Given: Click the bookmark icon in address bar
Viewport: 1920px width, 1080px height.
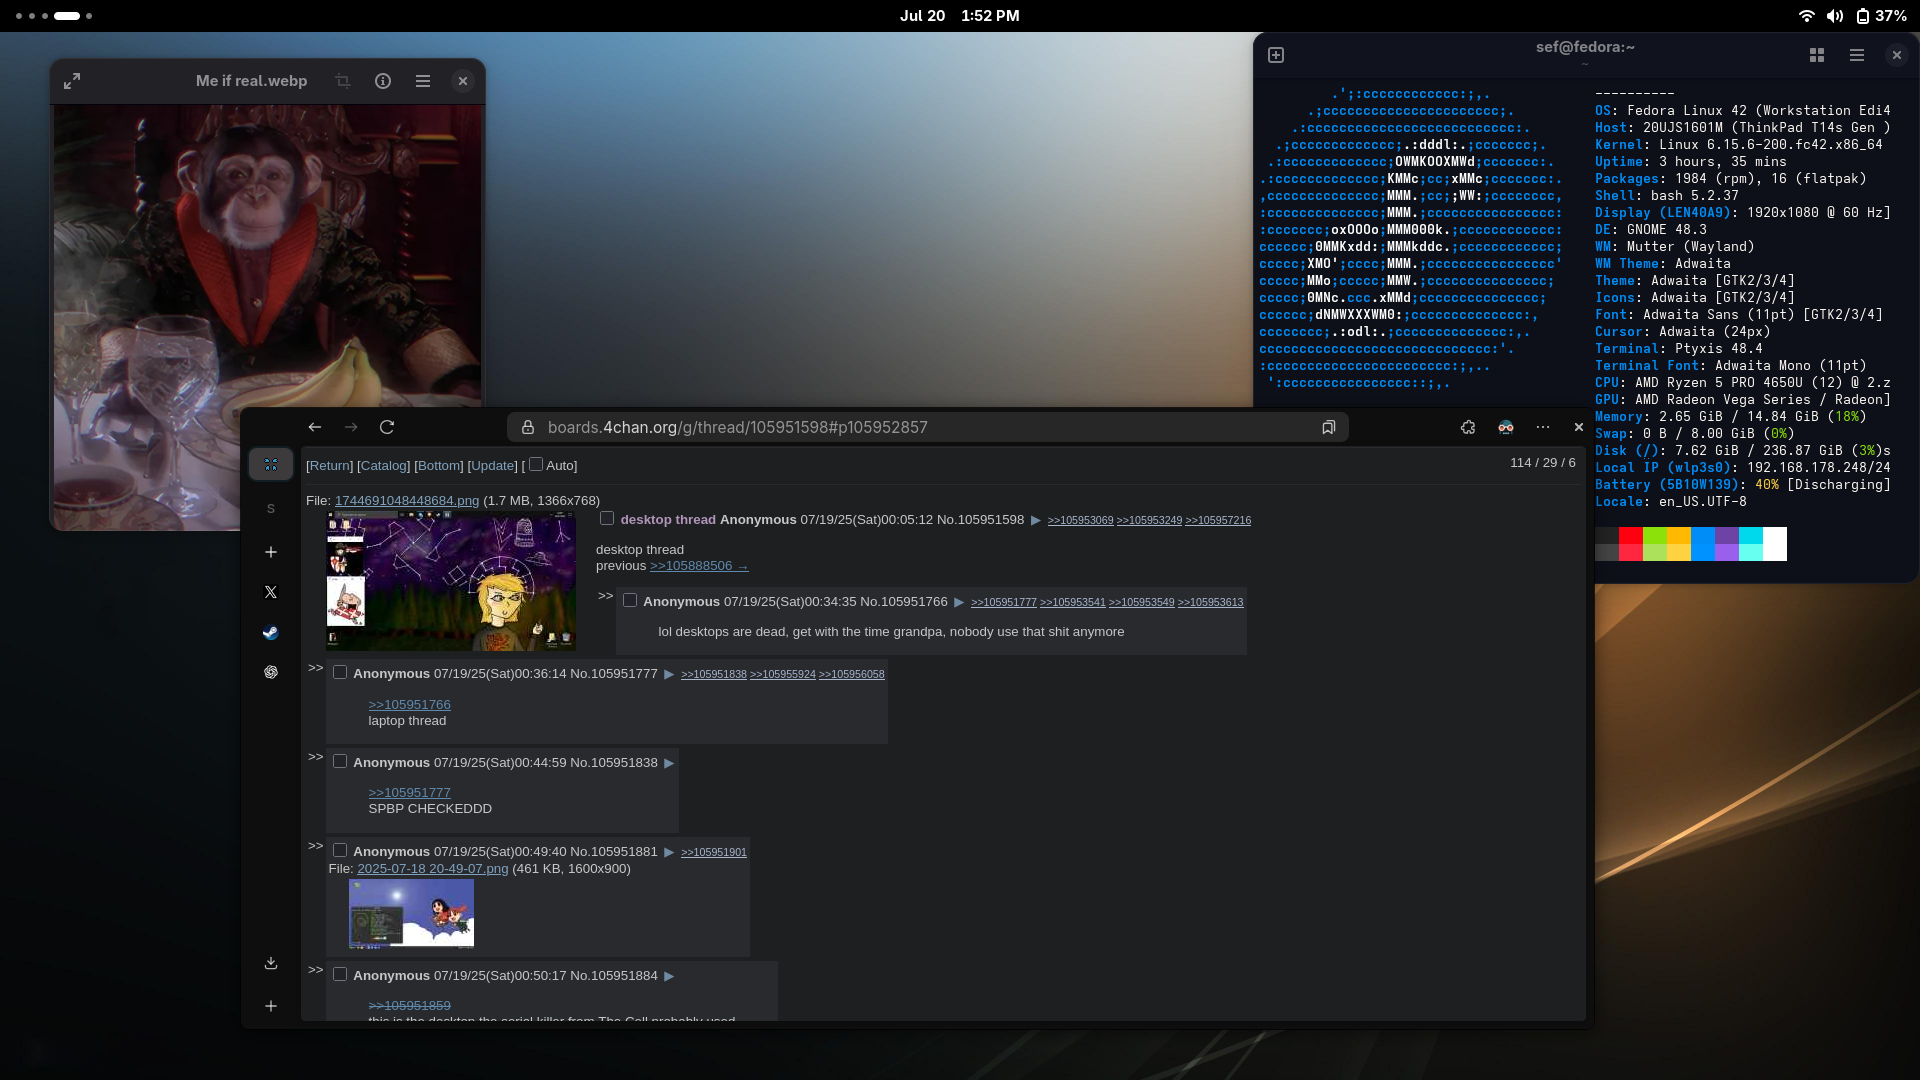Looking at the screenshot, I should [x=1328, y=427].
